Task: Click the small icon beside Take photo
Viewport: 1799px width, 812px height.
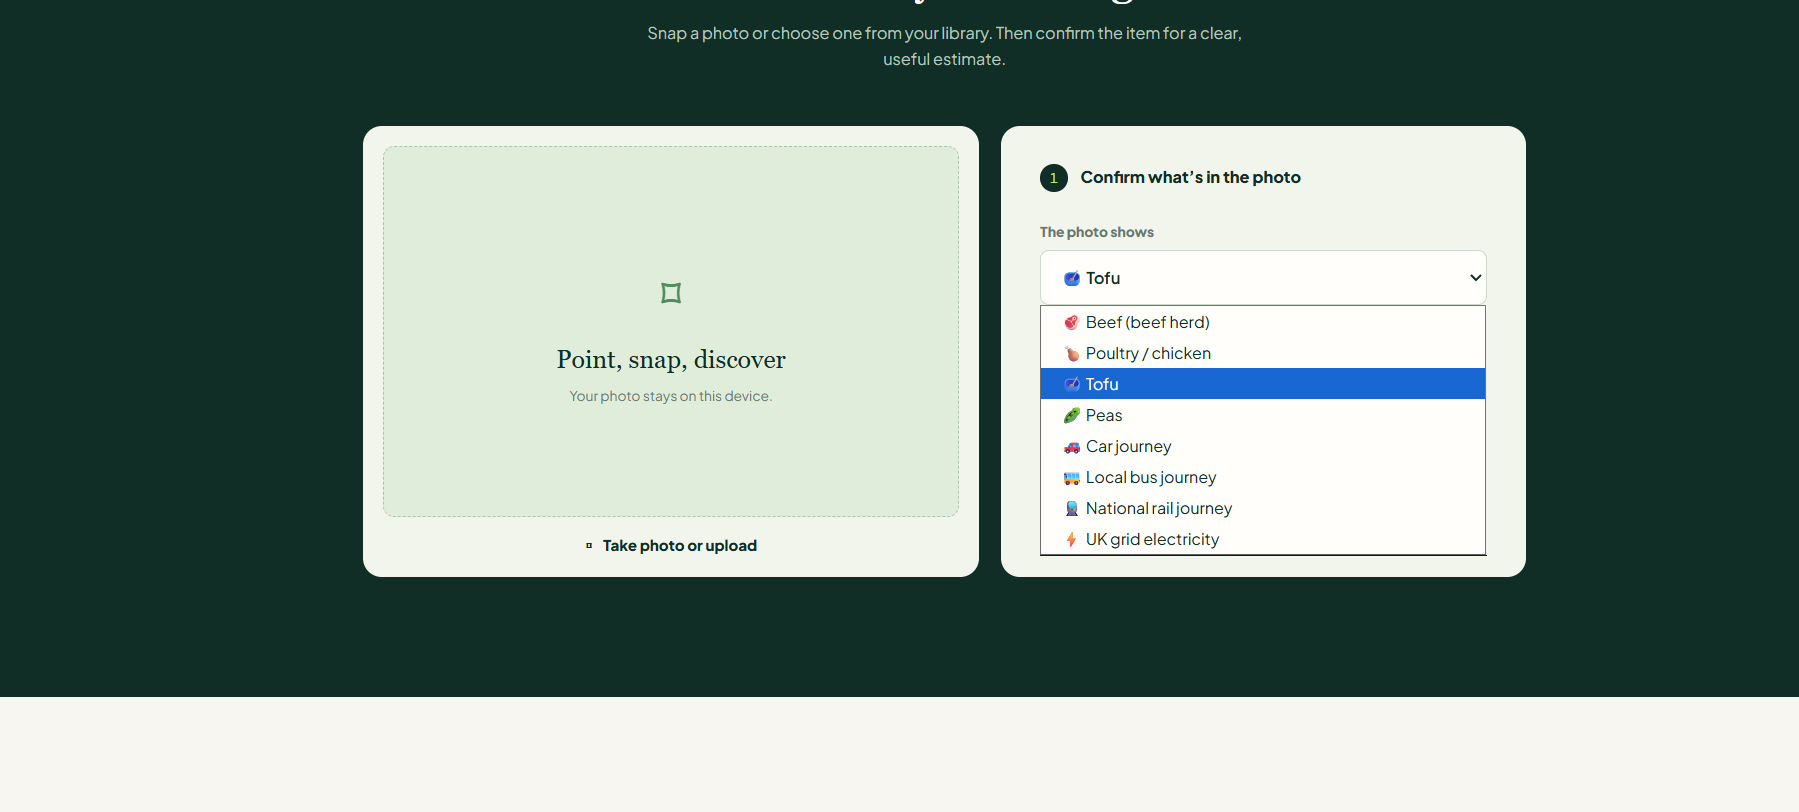Action: pyautogui.click(x=589, y=545)
